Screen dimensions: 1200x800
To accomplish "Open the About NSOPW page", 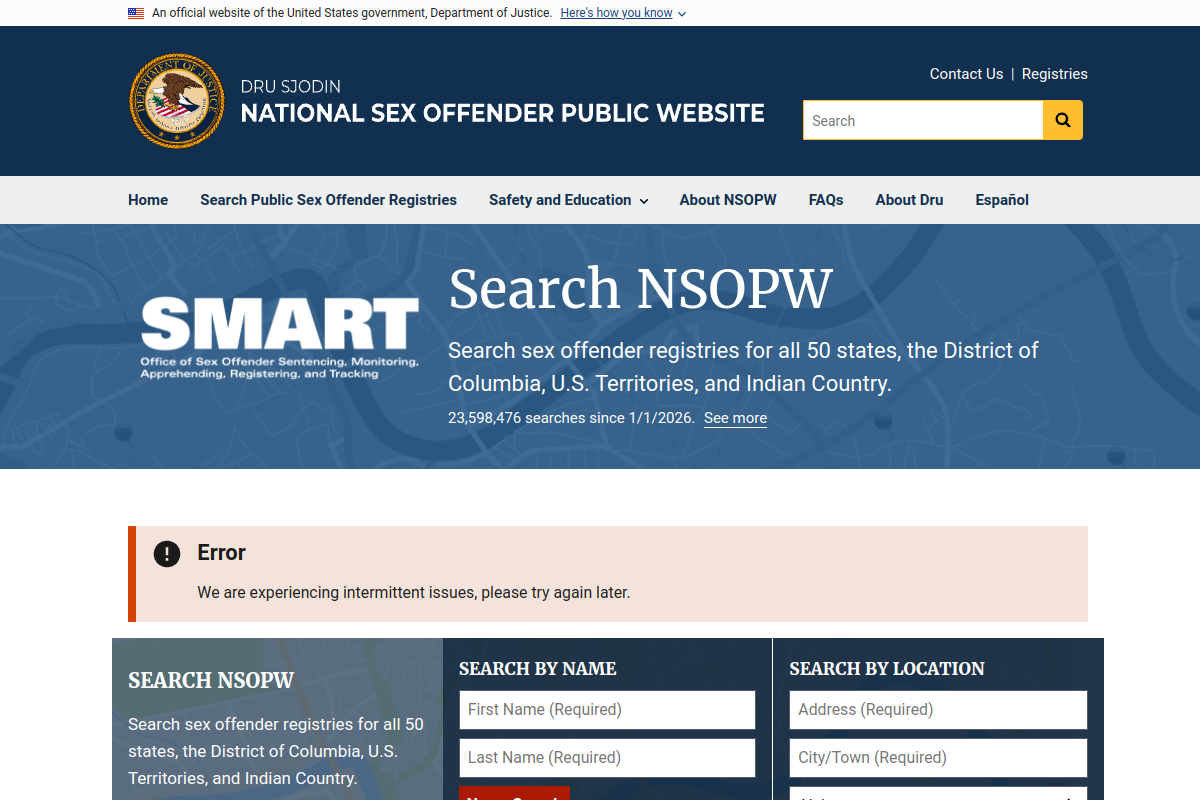I will (728, 200).
